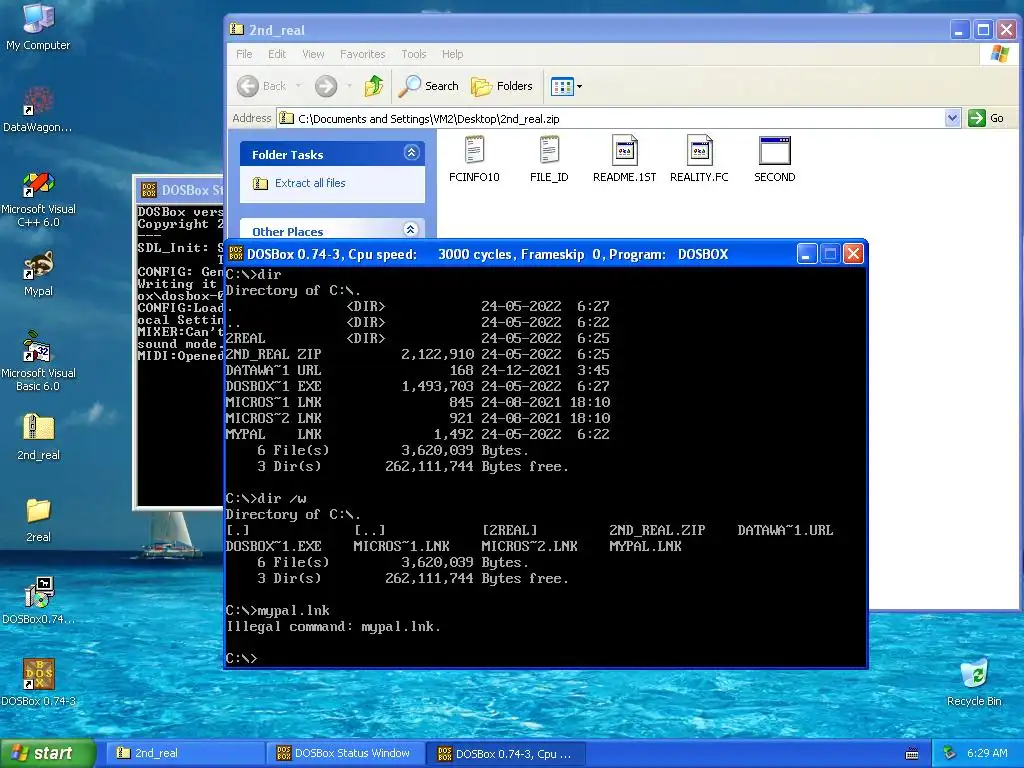Open the Views dropdown in Explorer toolbar

click(x=566, y=86)
